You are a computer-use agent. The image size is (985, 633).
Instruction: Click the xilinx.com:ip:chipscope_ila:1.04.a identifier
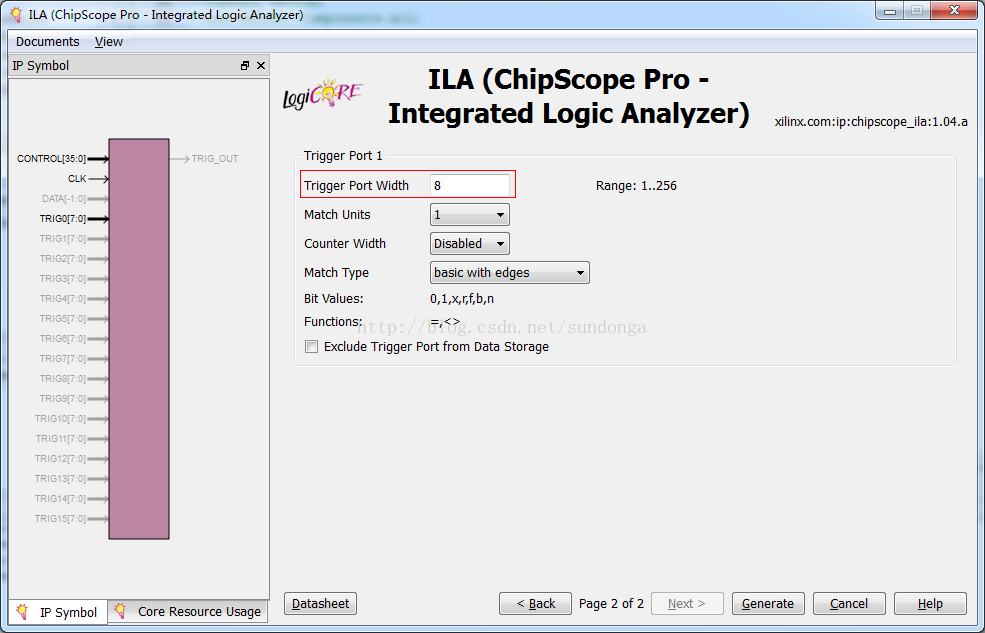(871, 122)
